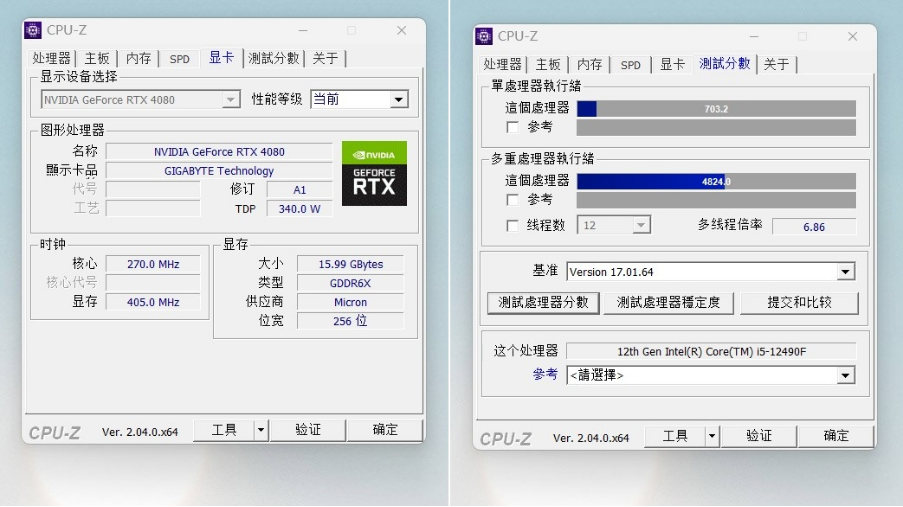Click the CPU-Z app icon in right window title bar
This screenshot has width=903, height=507.
click(484, 36)
